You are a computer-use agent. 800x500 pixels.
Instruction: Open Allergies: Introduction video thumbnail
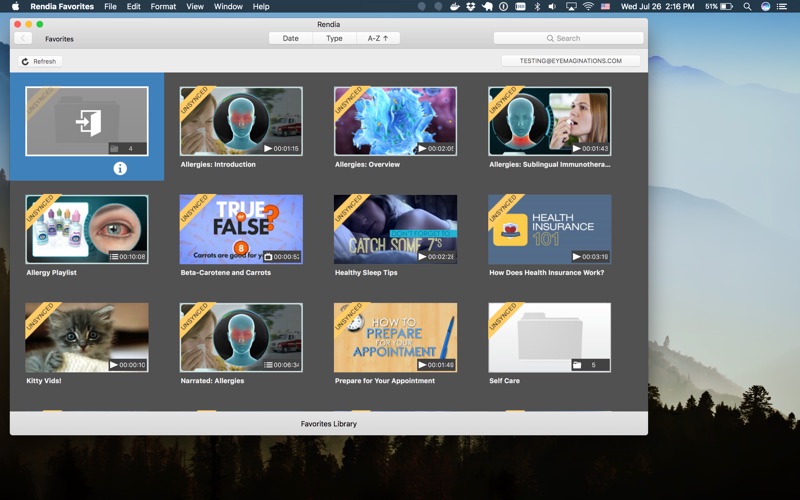click(x=241, y=121)
